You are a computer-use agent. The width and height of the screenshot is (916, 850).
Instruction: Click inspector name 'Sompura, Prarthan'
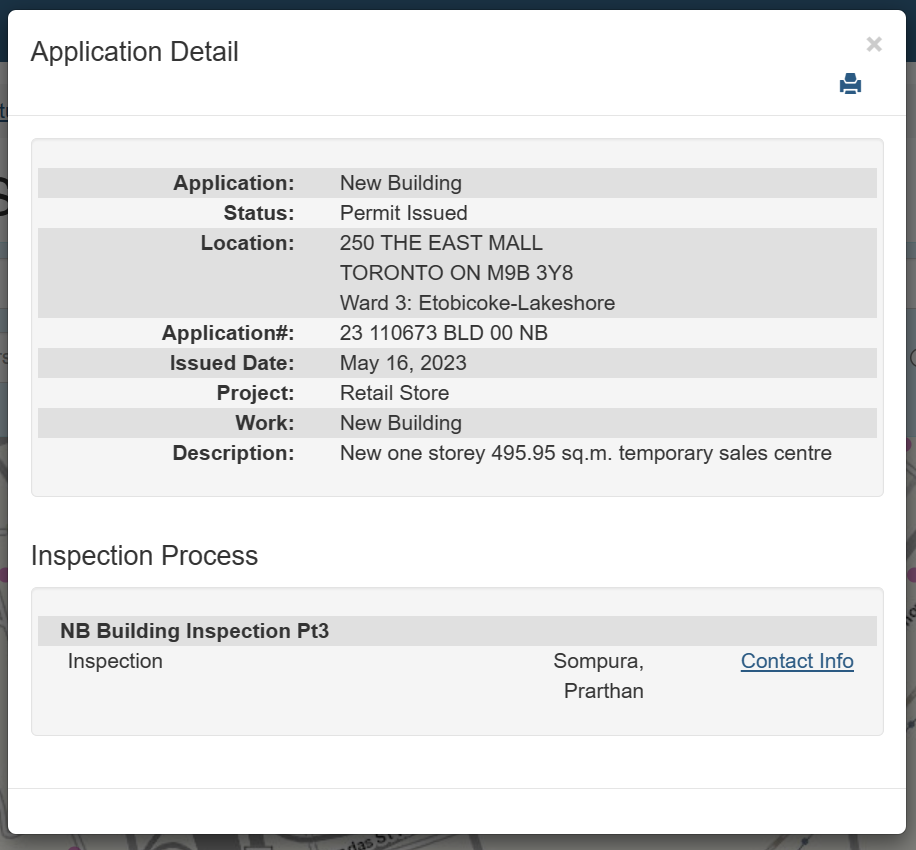(598, 676)
